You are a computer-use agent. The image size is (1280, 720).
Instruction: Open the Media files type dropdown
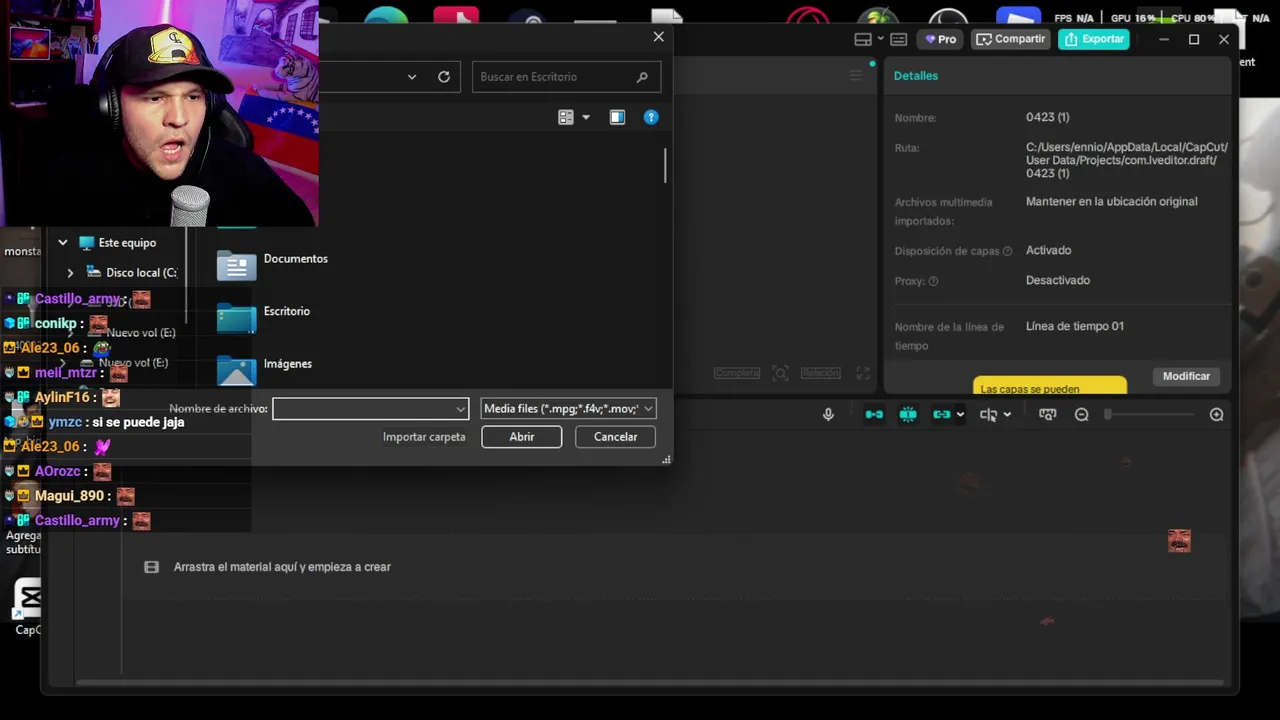(568, 408)
